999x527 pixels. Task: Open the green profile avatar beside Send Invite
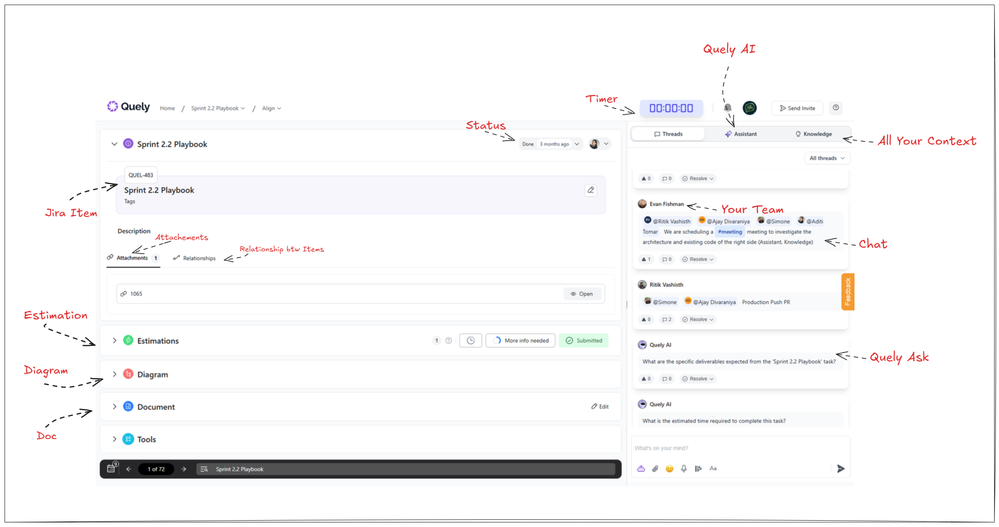click(750, 108)
